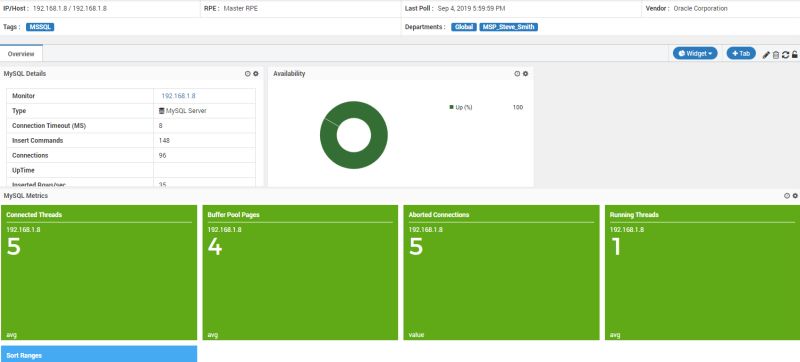Click the 'Availability' widget title
This screenshot has width=800, height=362.
[289, 73]
